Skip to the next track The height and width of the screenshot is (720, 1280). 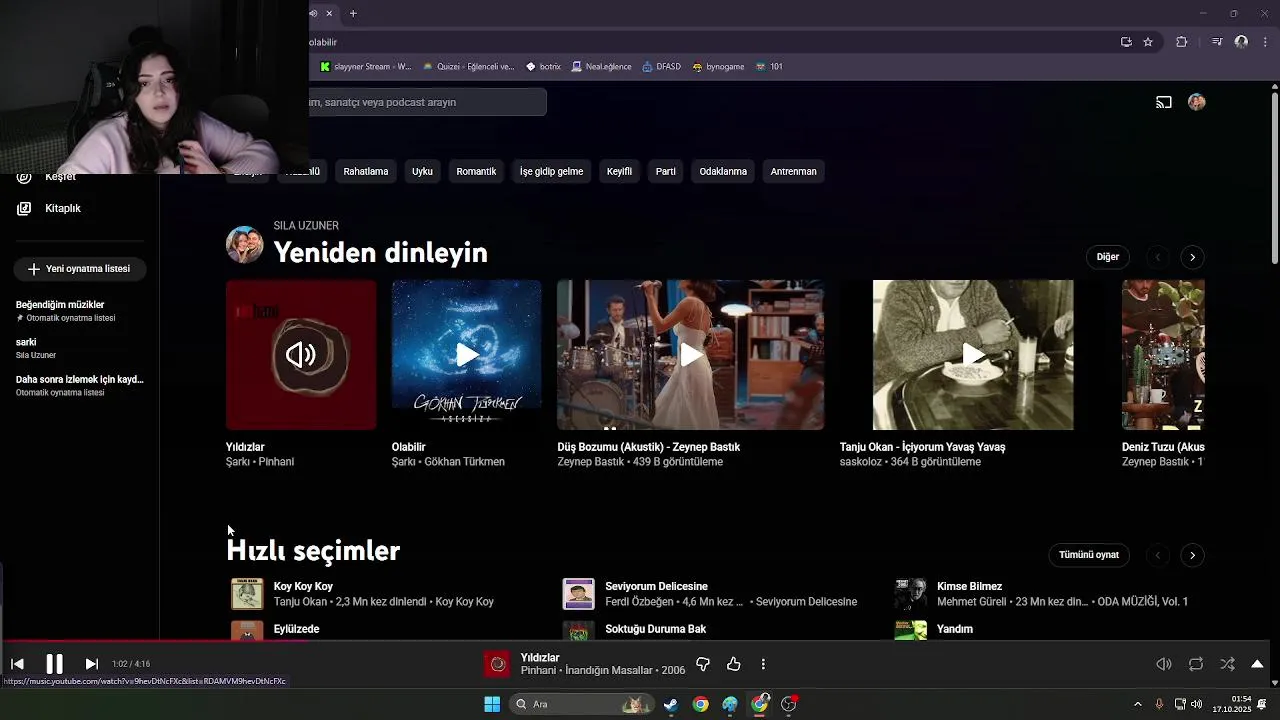tap(91, 664)
